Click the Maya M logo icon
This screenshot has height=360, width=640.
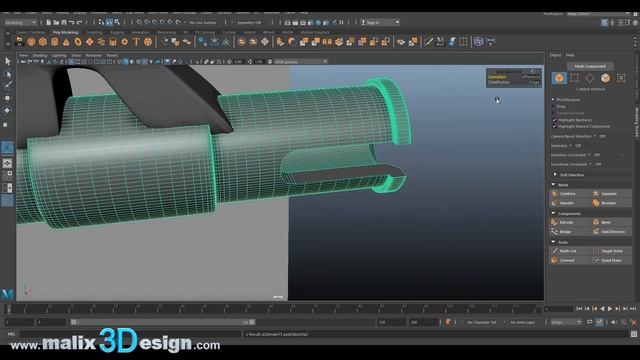7,295
